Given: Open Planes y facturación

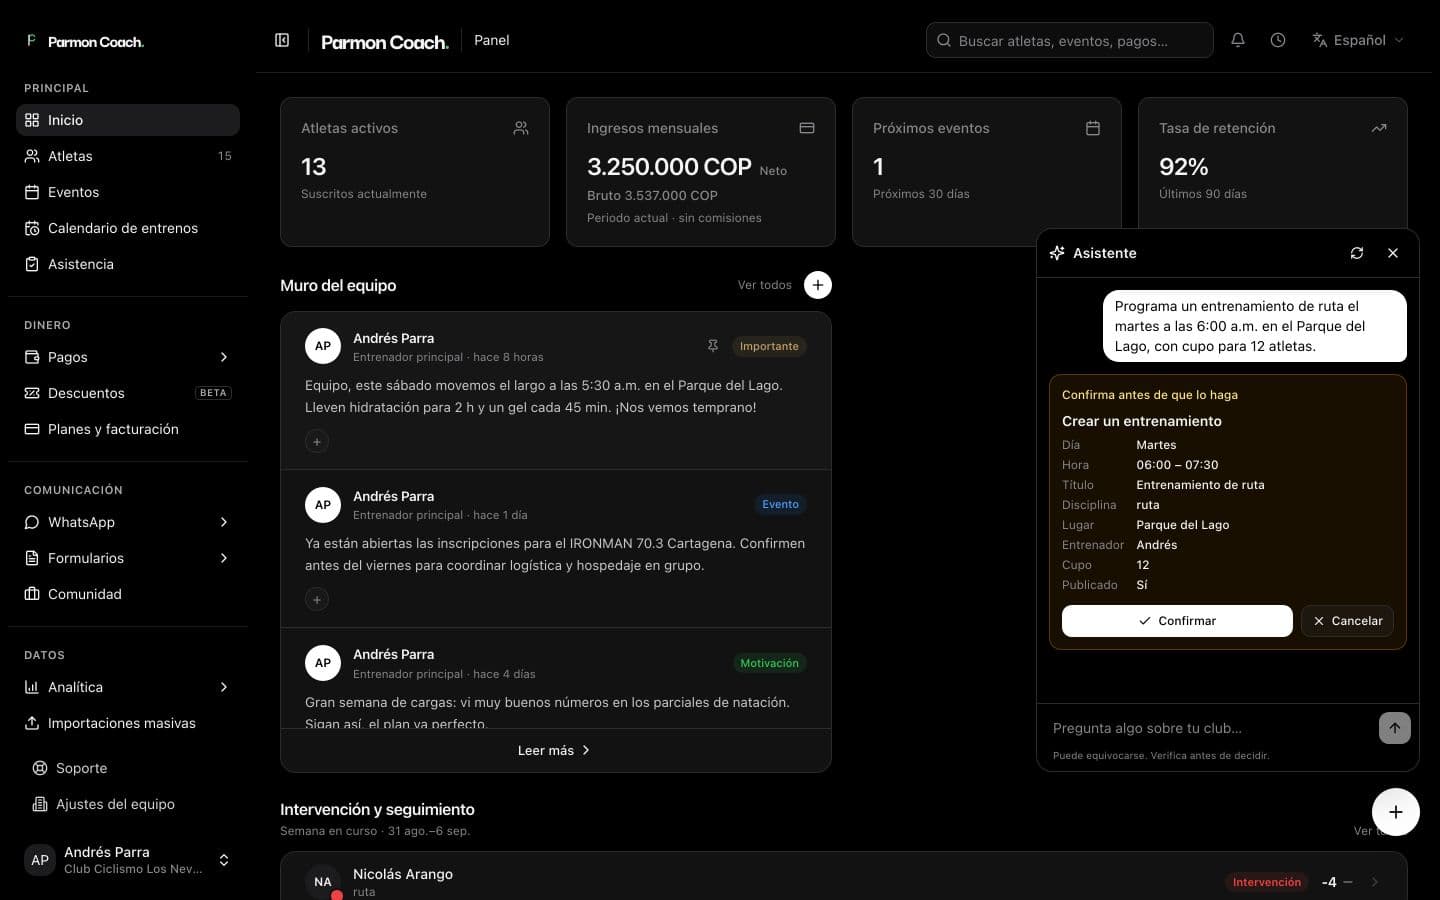Looking at the screenshot, I should click(x=128, y=429).
